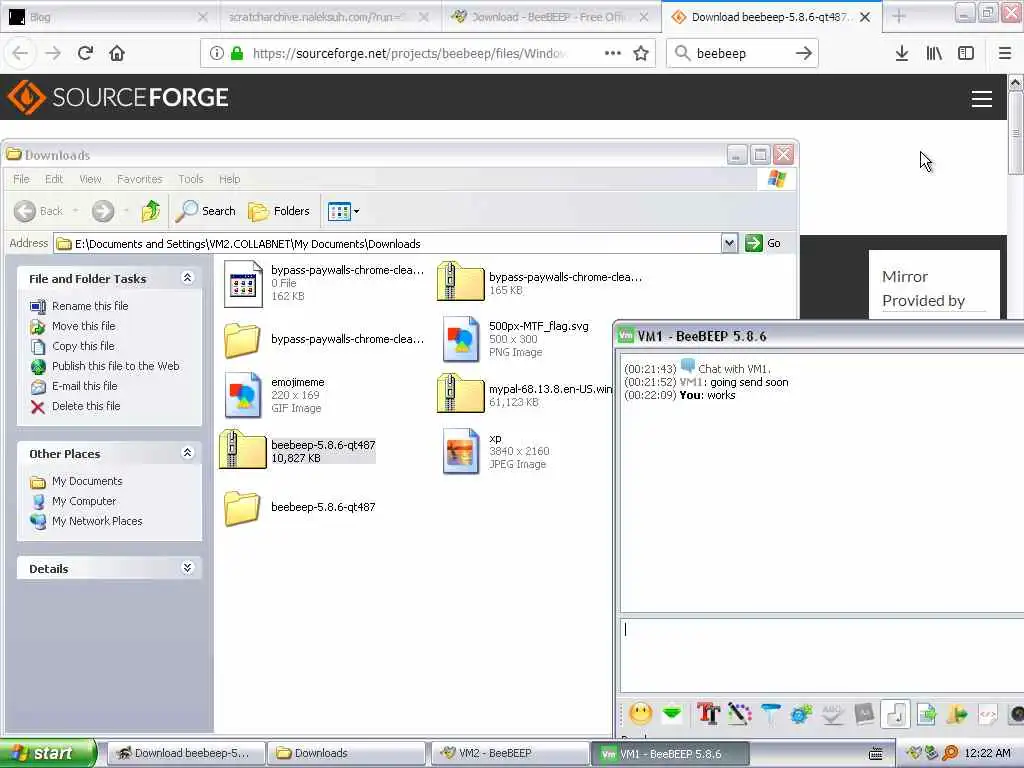The height and width of the screenshot is (768, 1024).
Task: Select the 162 KB bypass-paywalls '0 File'
Action: tap(324, 283)
